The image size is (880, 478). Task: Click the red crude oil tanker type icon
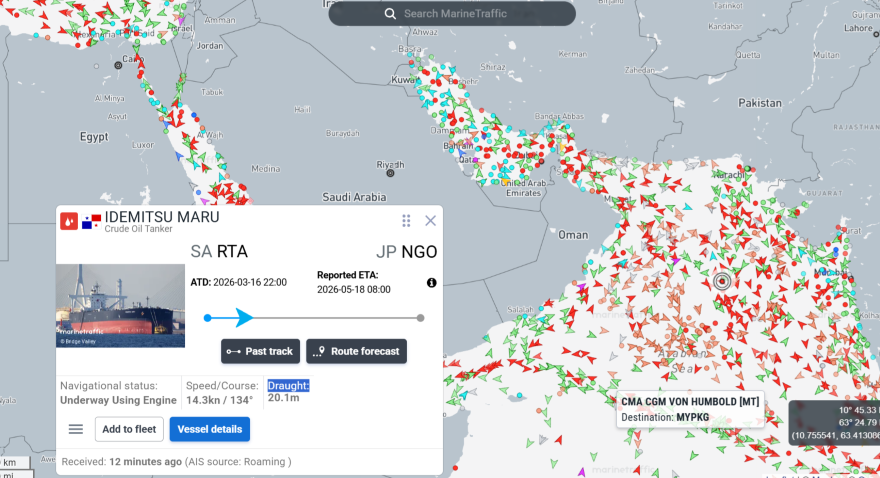pos(69,221)
